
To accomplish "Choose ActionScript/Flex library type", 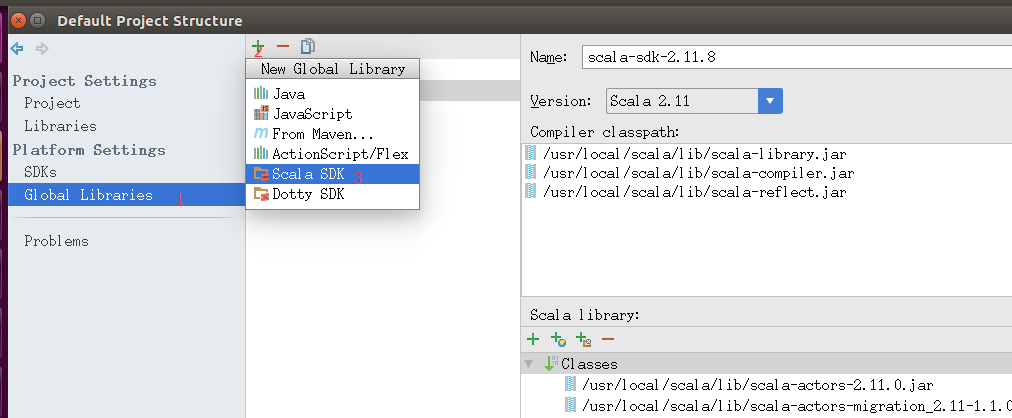I will (332, 154).
